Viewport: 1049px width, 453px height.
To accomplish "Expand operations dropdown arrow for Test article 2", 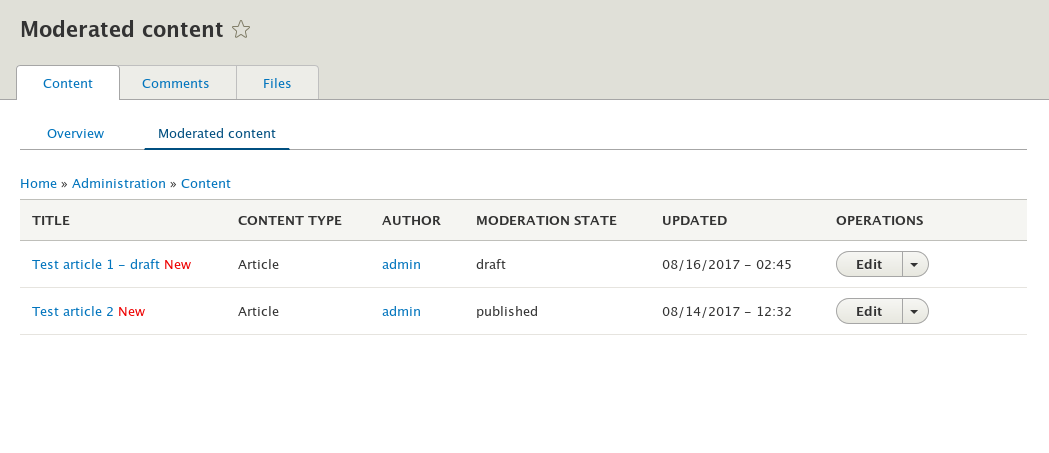I will coord(915,311).
